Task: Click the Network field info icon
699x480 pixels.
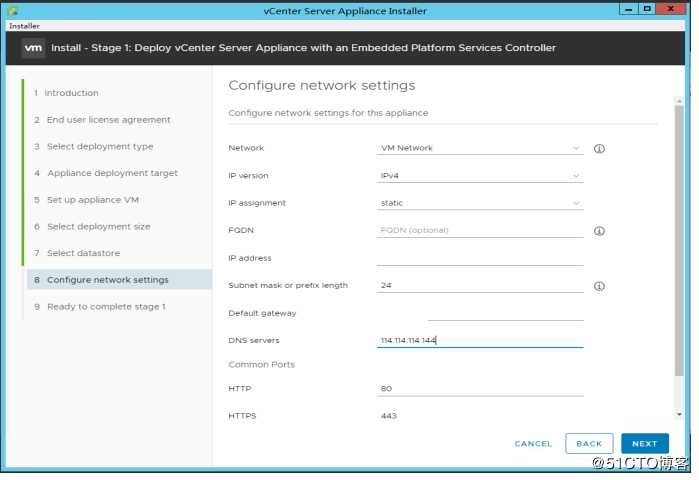Action: pyautogui.click(x=599, y=149)
